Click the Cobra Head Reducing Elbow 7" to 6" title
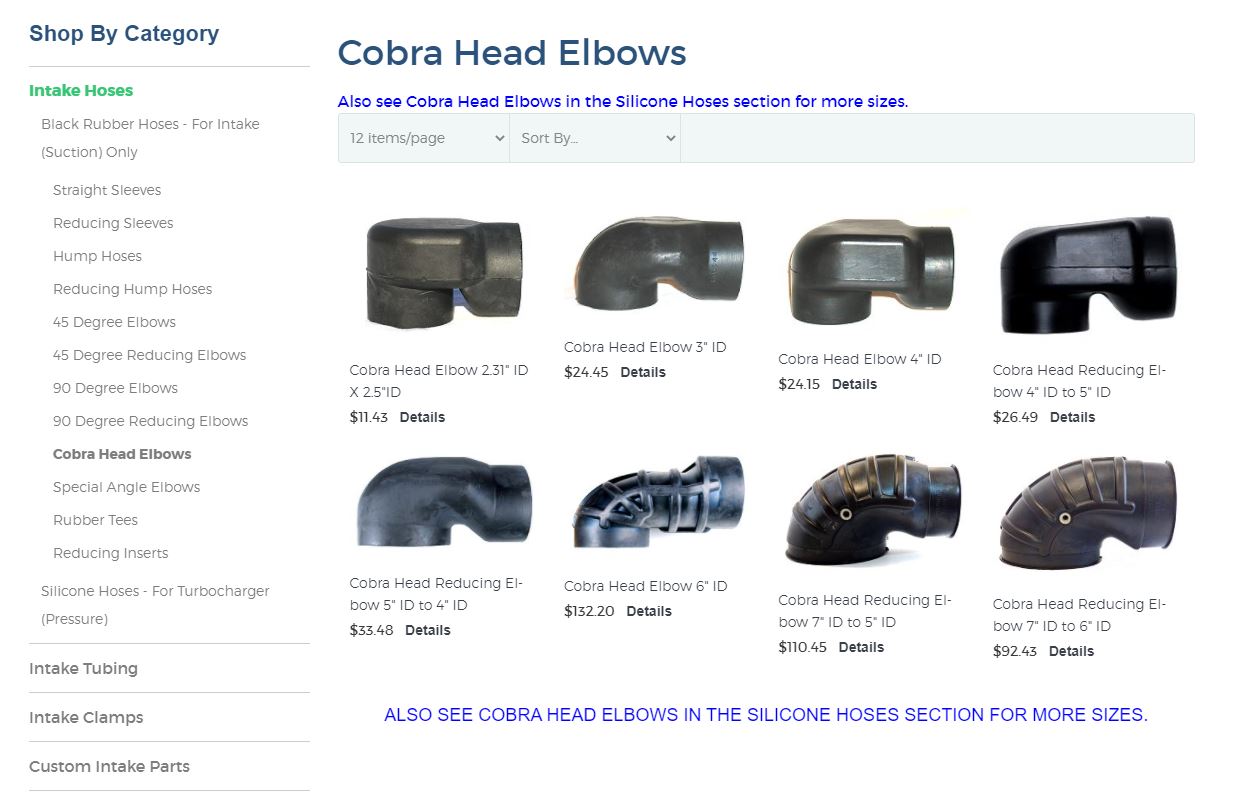1239x794 pixels. click(x=1080, y=615)
